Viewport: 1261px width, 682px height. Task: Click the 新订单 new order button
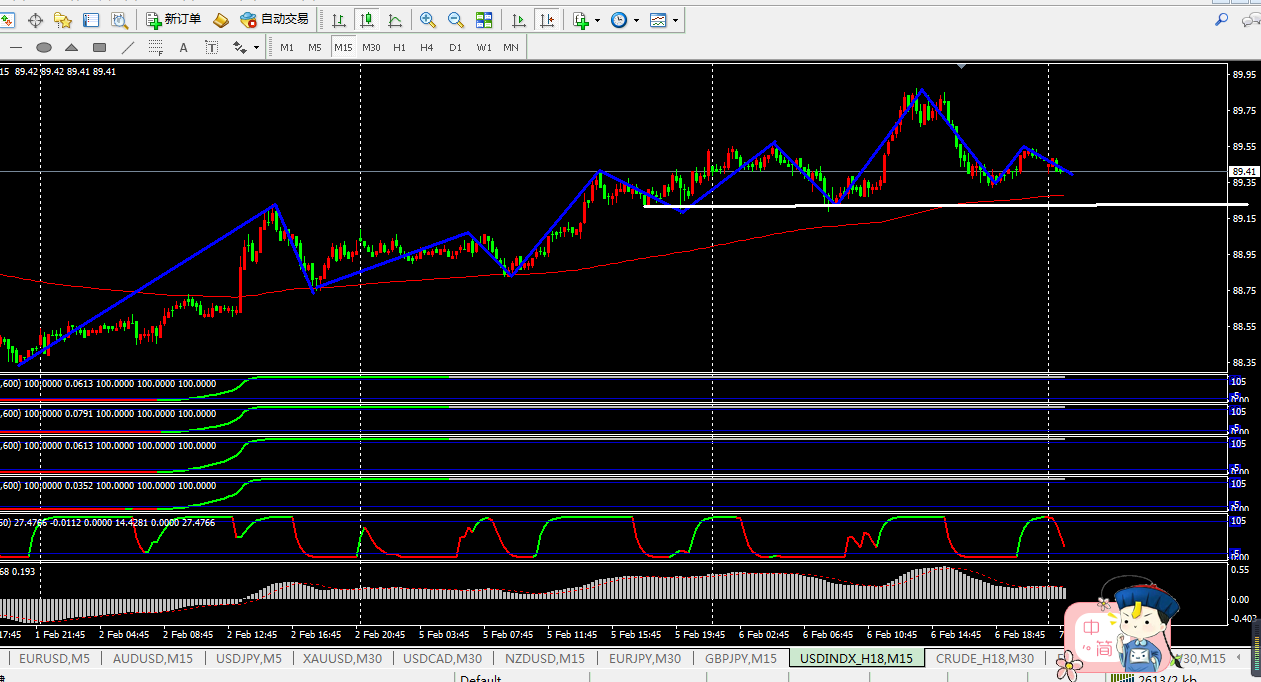point(173,20)
